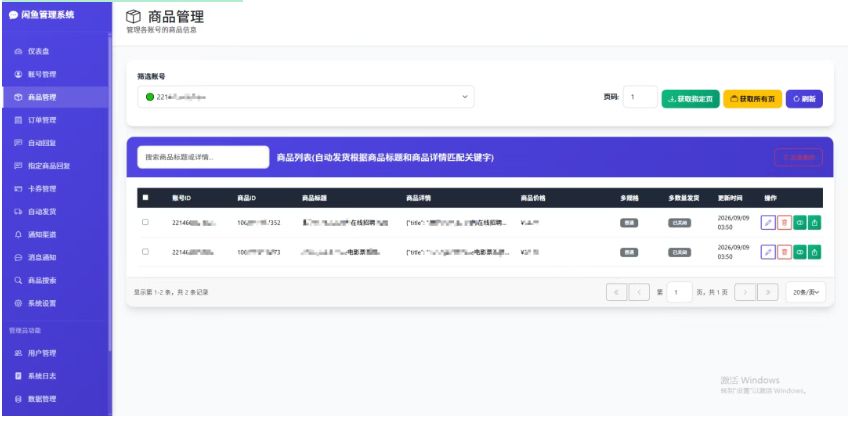This screenshot has width=850, height=421.
Task: Click the 批量删除 batch delete button
Action: pos(799,157)
